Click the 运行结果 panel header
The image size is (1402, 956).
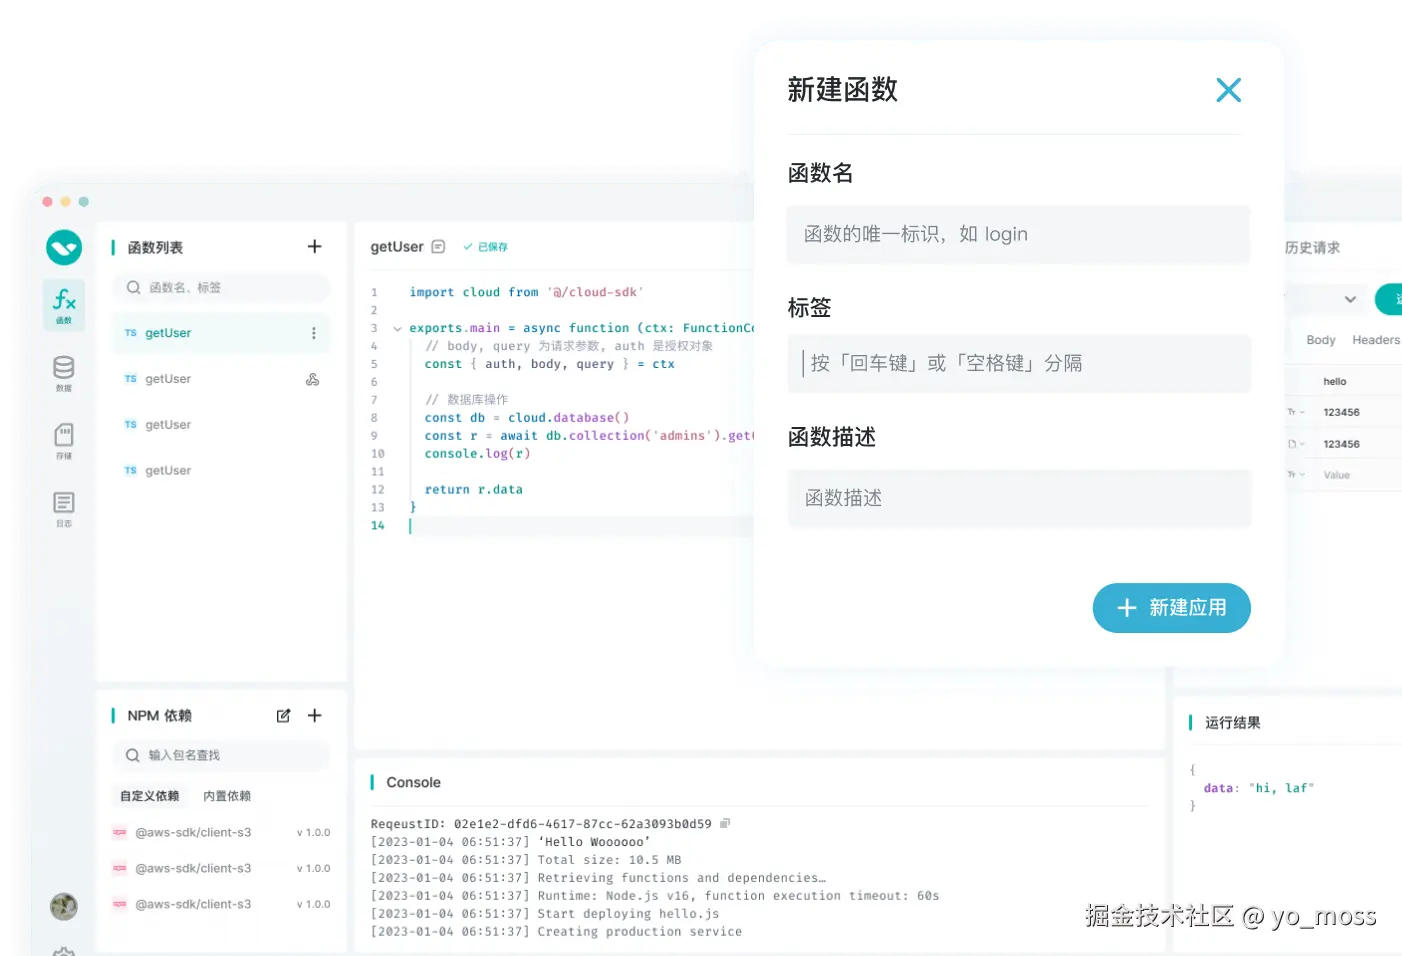pyautogui.click(x=1232, y=722)
